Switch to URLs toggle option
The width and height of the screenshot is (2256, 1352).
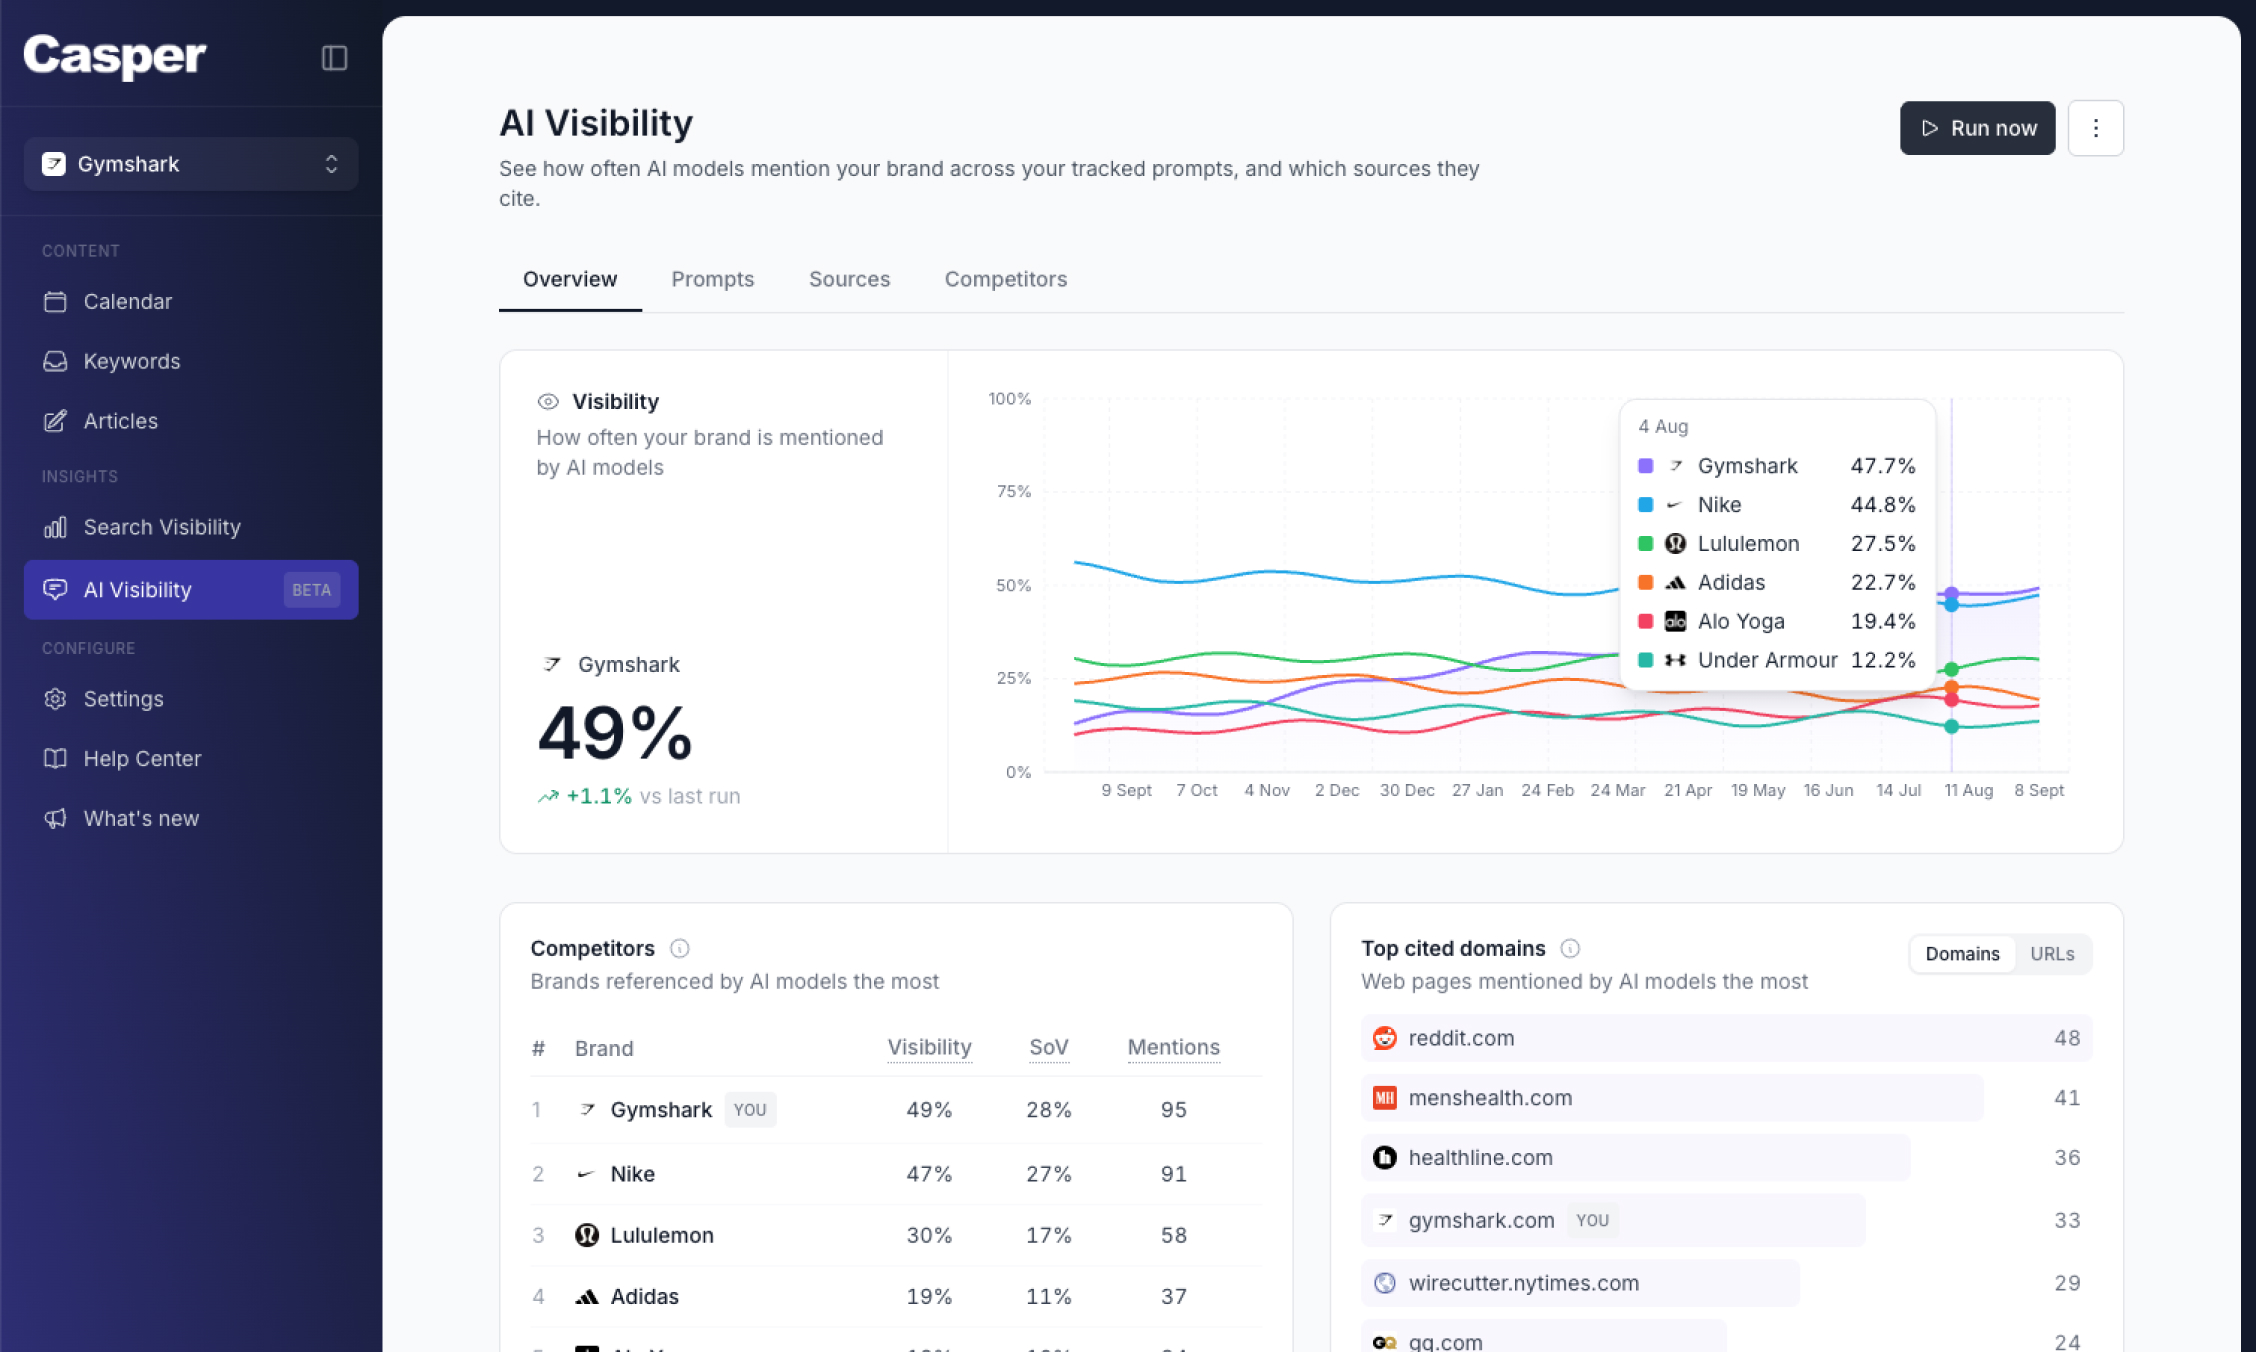coord(2052,954)
